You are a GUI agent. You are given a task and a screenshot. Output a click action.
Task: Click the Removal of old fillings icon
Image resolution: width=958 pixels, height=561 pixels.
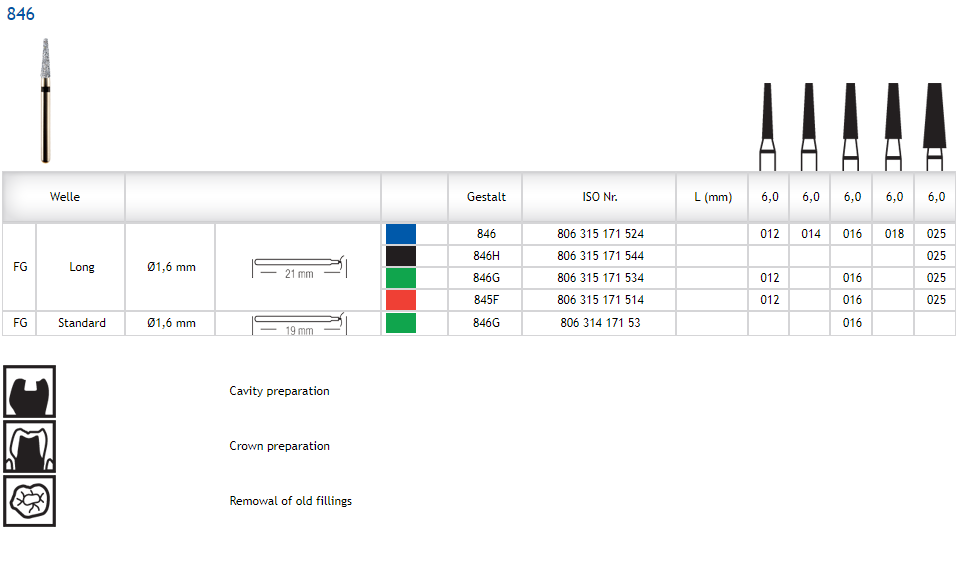click(x=30, y=501)
